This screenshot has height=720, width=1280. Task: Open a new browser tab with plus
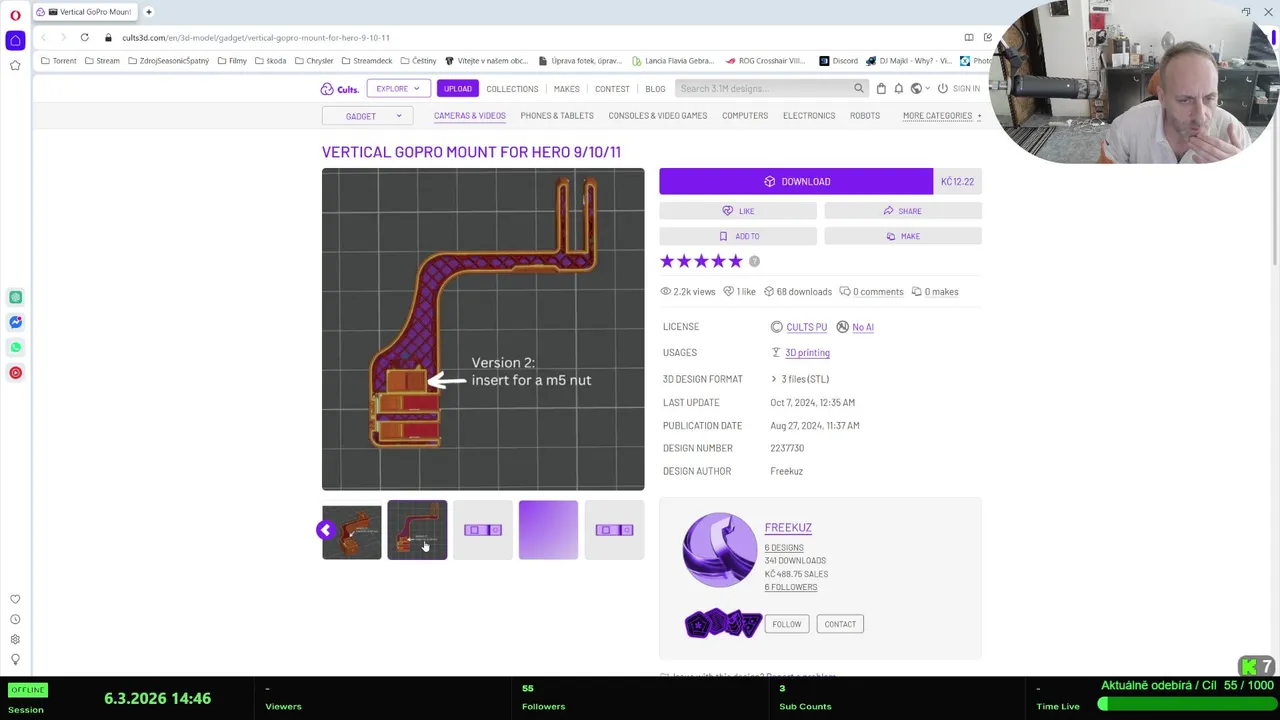pos(148,12)
